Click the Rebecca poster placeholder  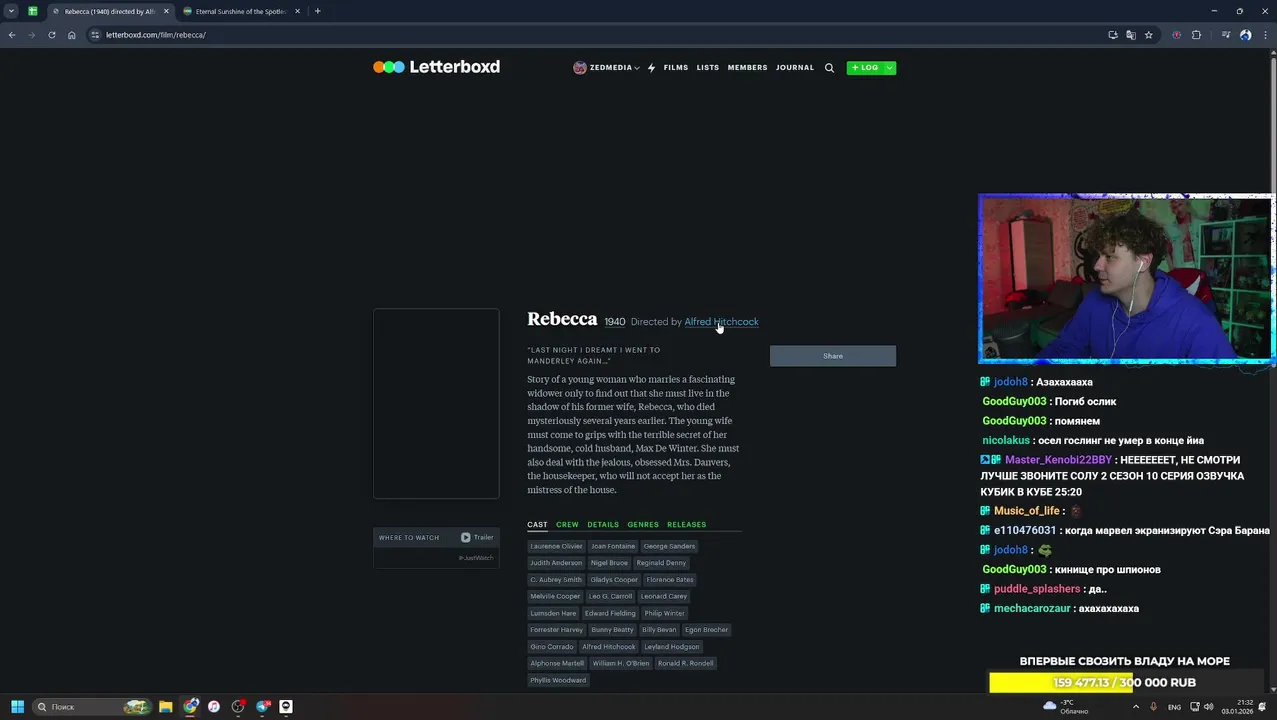[x=436, y=403]
